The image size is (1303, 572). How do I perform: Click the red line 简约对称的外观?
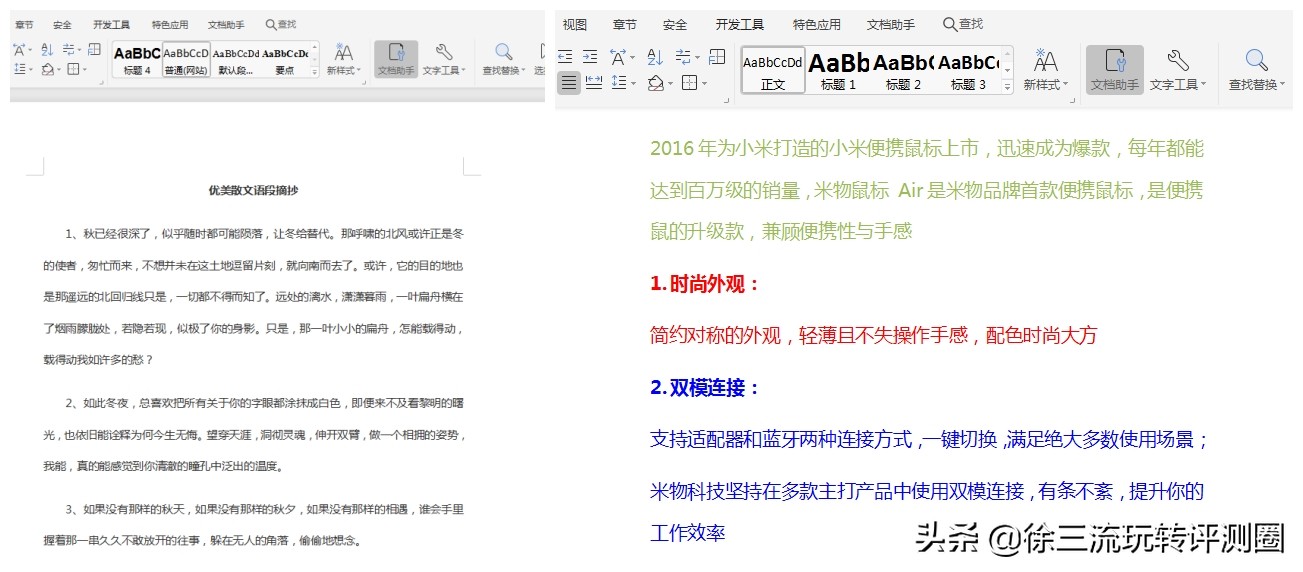(874, 336)
